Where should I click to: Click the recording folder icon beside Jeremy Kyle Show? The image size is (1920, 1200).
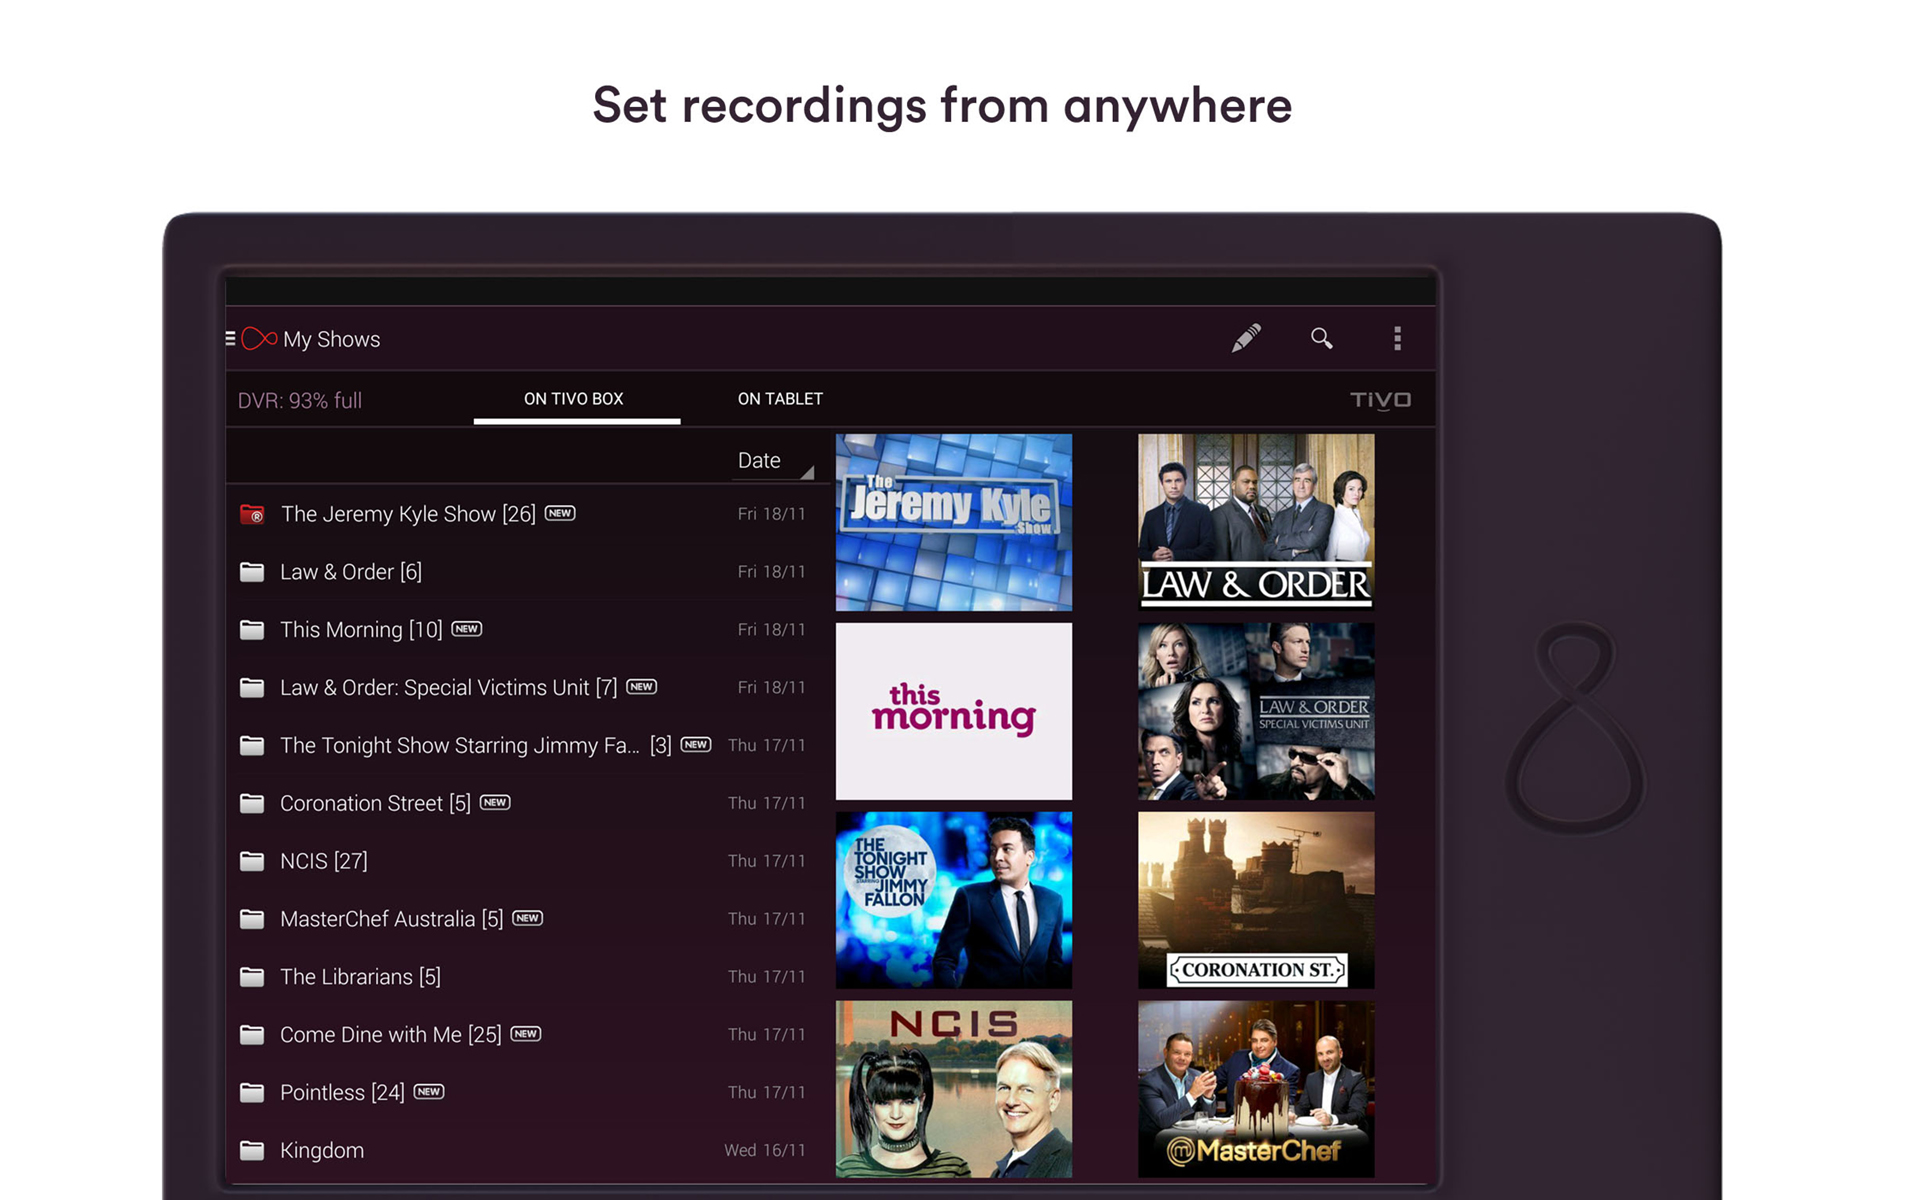coord(251,513)
